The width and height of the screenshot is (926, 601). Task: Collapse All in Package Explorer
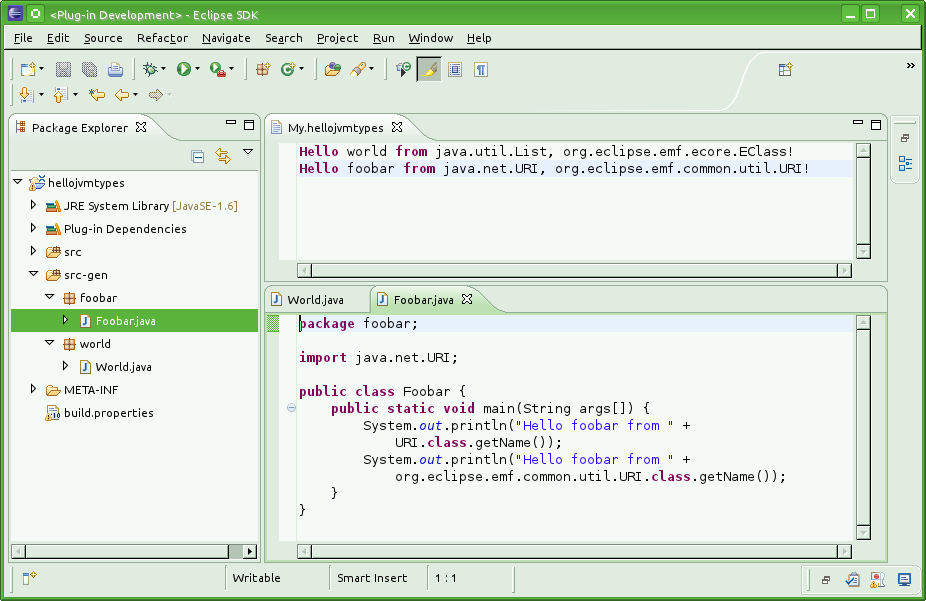[198, 156]
